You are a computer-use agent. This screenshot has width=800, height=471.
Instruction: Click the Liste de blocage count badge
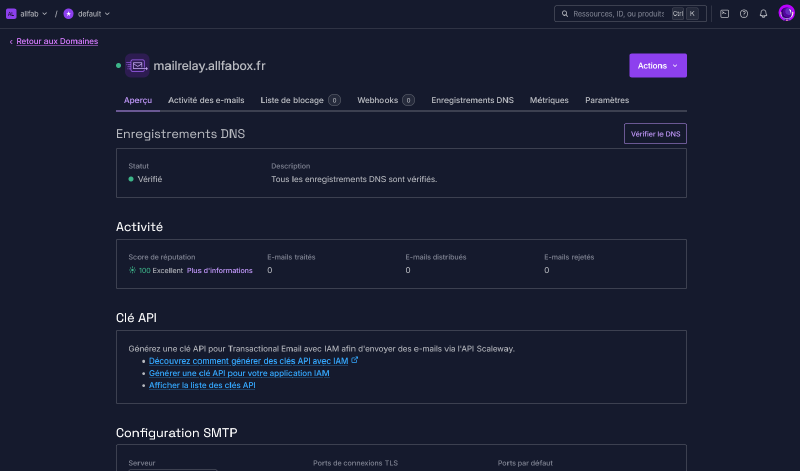tap(334, 100)
